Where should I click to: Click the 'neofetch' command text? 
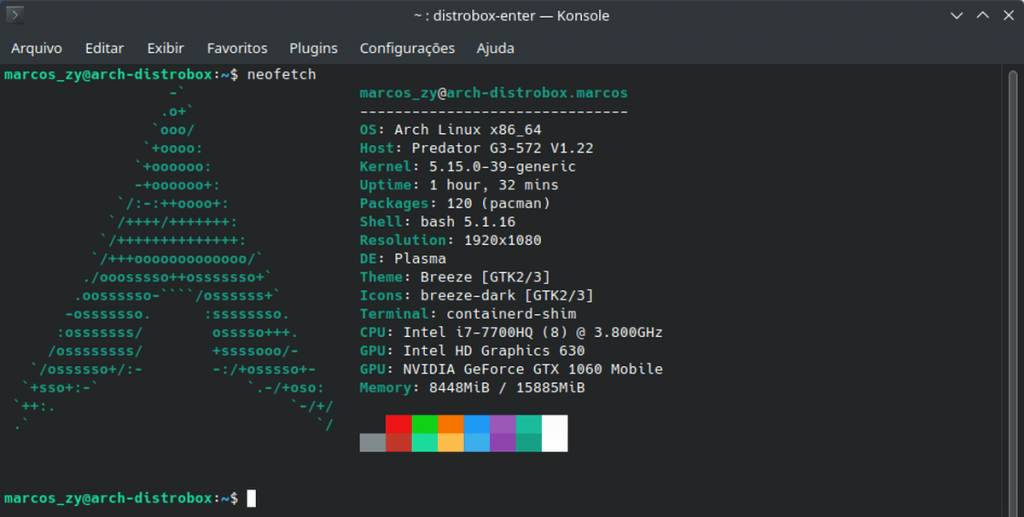tap(281, 74)
